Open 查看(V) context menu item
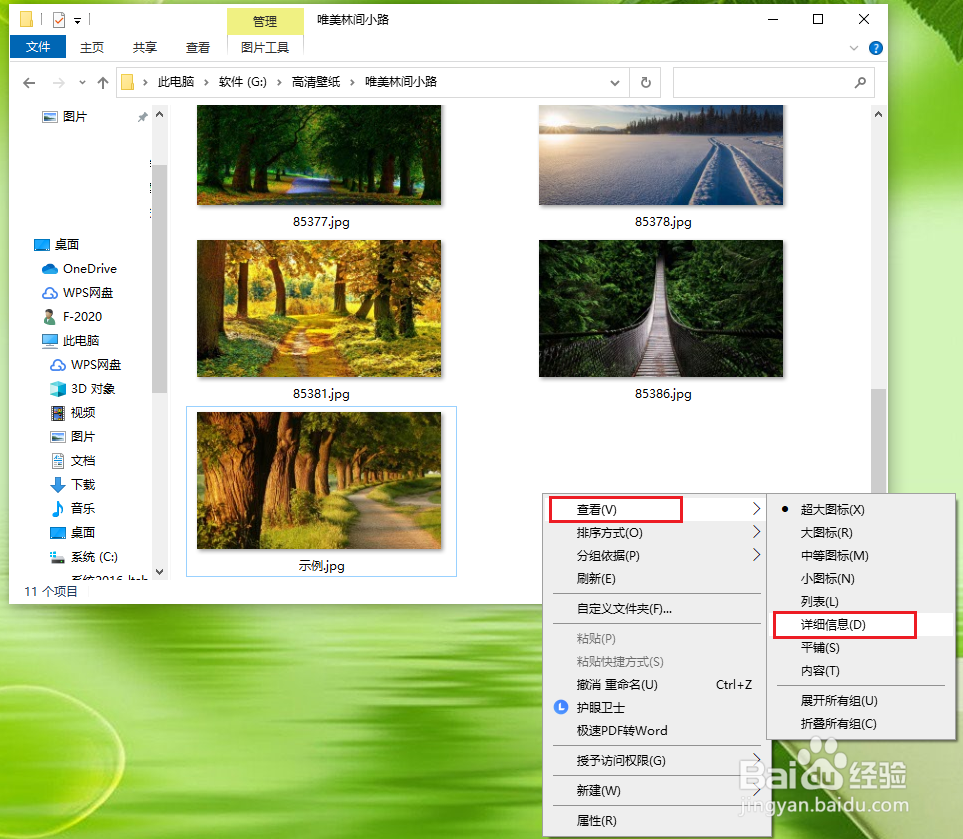963x839 pixels. tap(657, 510)
